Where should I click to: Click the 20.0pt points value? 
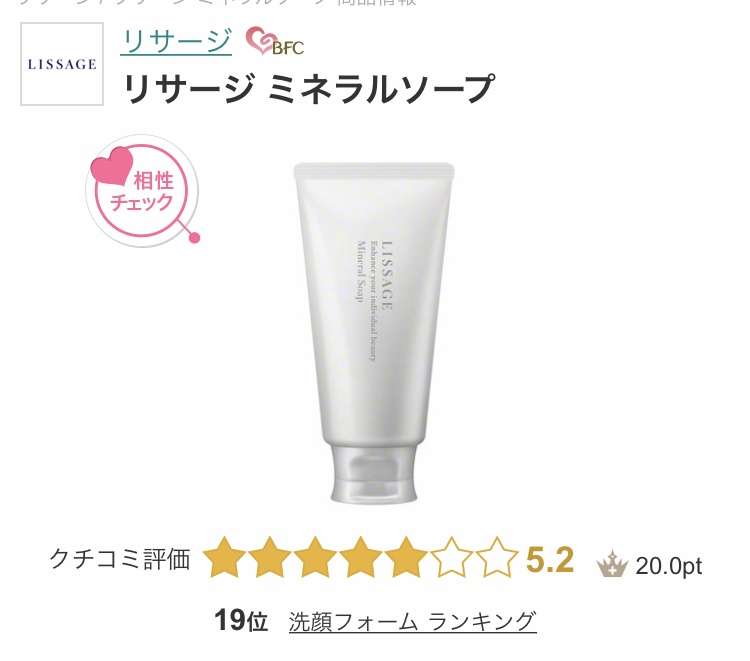(668, 566)
